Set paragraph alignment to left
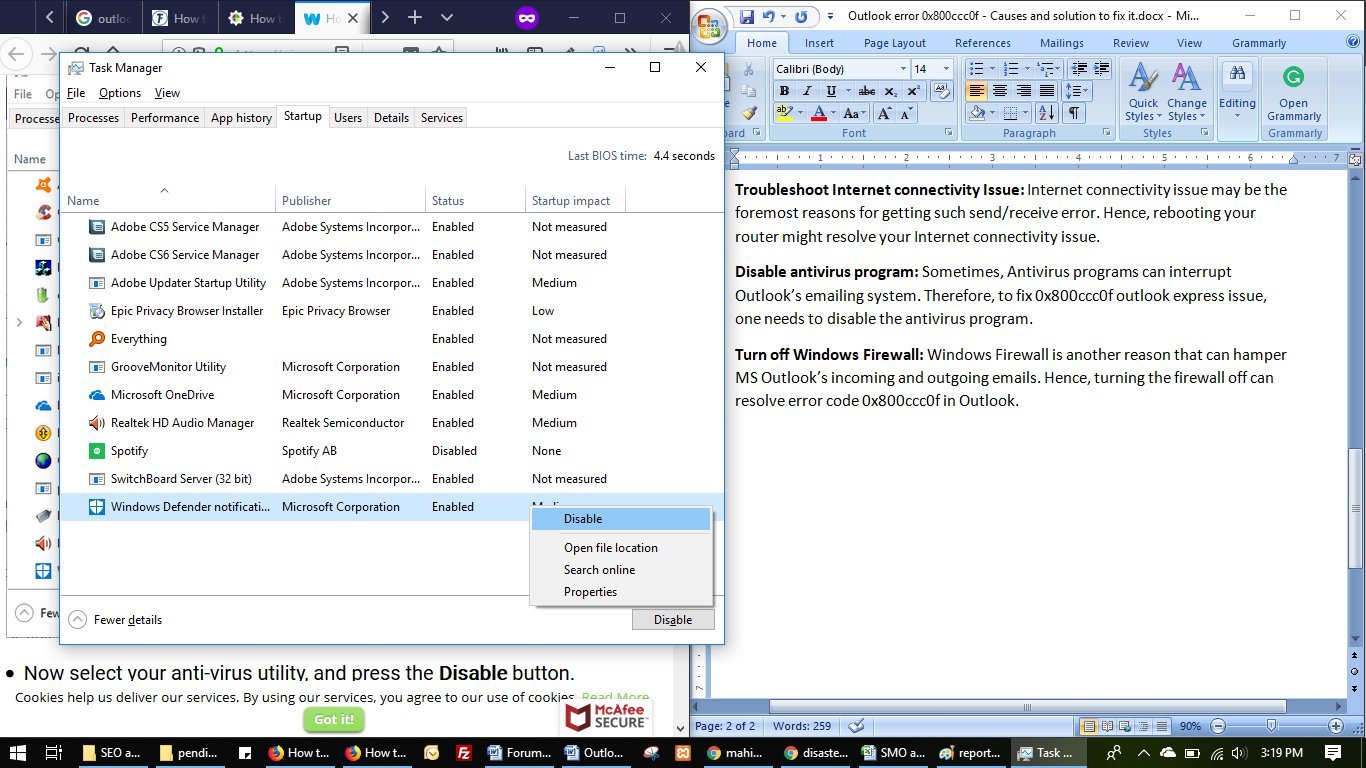The width and height of the screenshot is (1366, 768). pyautogui.click(x=976, y=91)
